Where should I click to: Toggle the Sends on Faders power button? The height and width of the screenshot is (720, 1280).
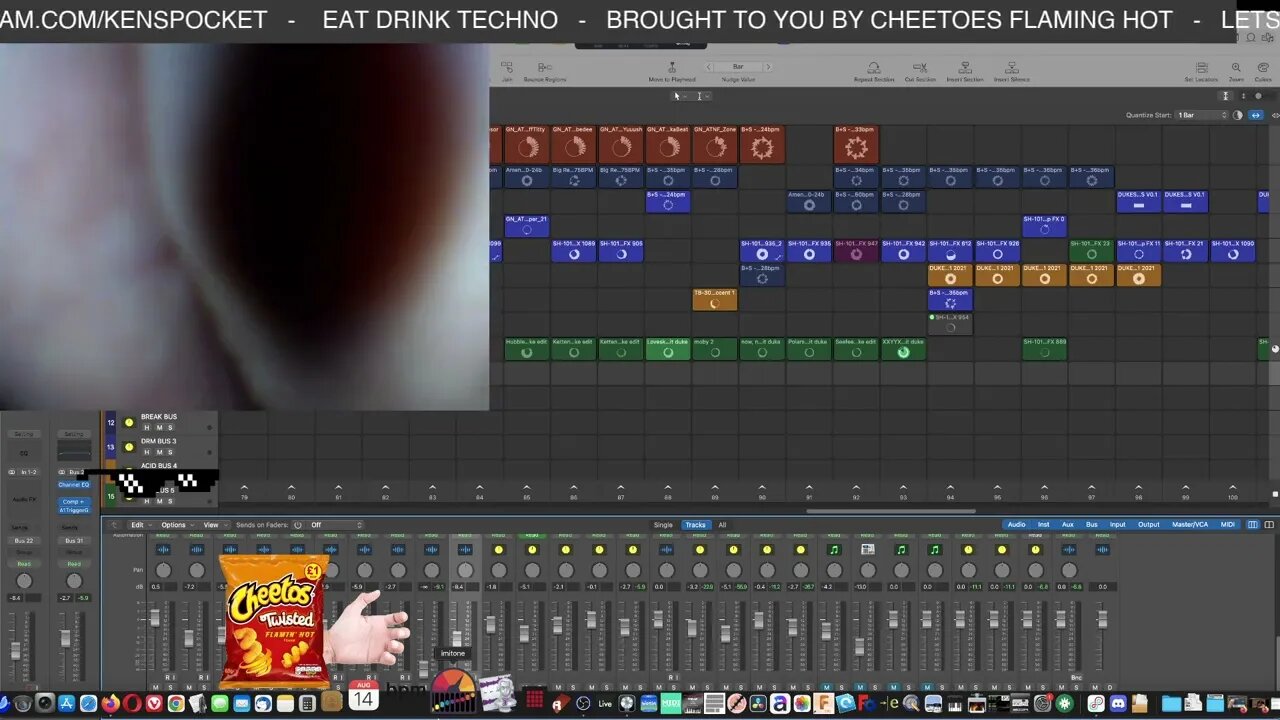click(298, 525)
